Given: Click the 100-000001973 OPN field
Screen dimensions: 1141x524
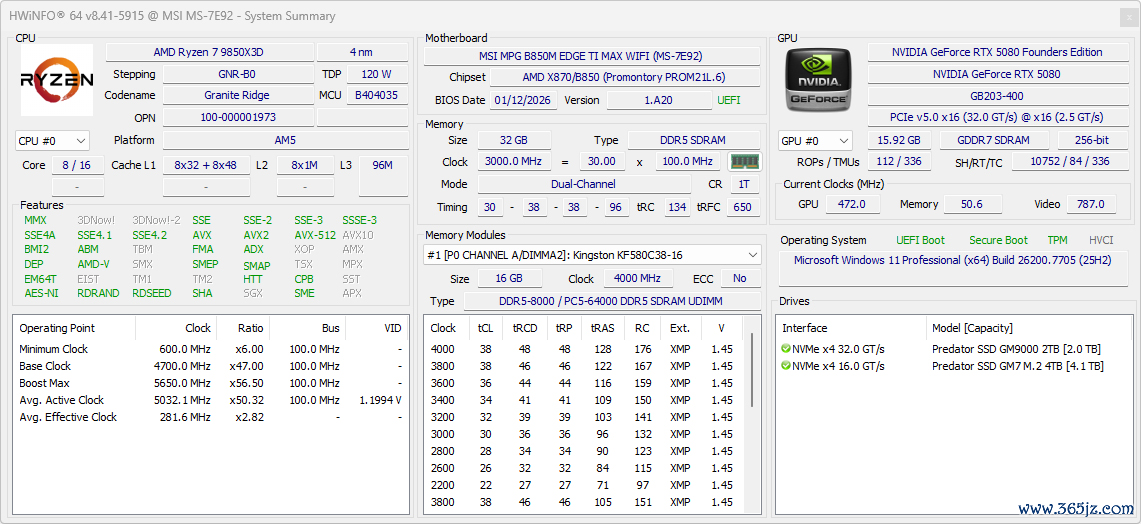Looking at the screenshot, I should (x=237, y=117).
